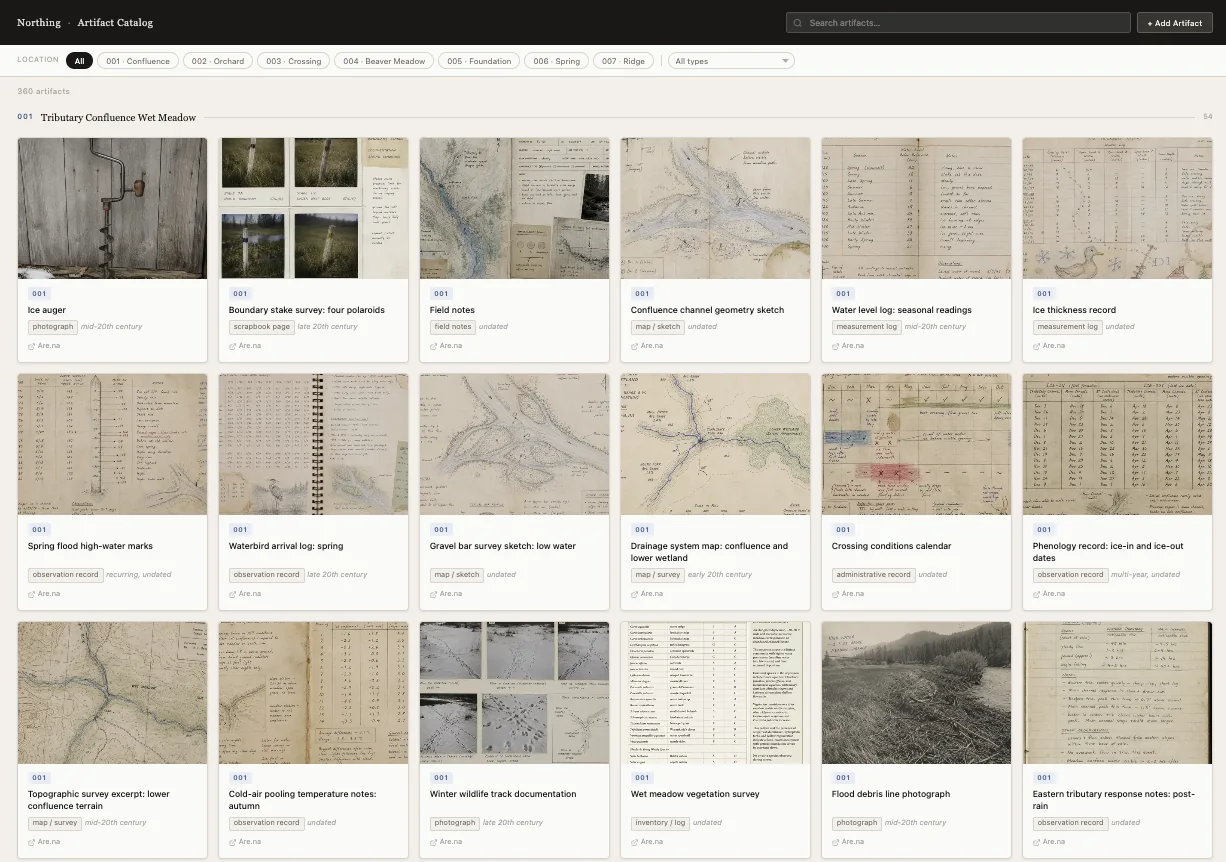Open Boundary stake survey polaroids thumbnail

coord(313,208)
